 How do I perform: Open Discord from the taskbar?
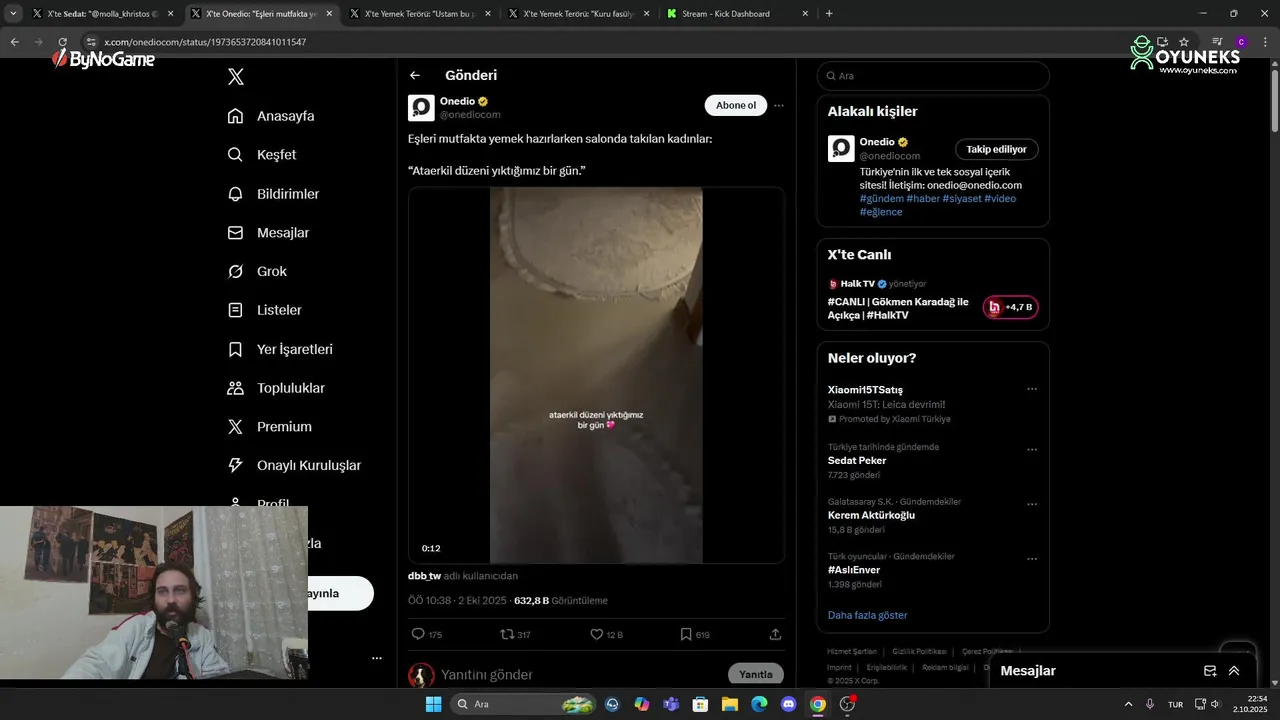click(x=788, y=704)
